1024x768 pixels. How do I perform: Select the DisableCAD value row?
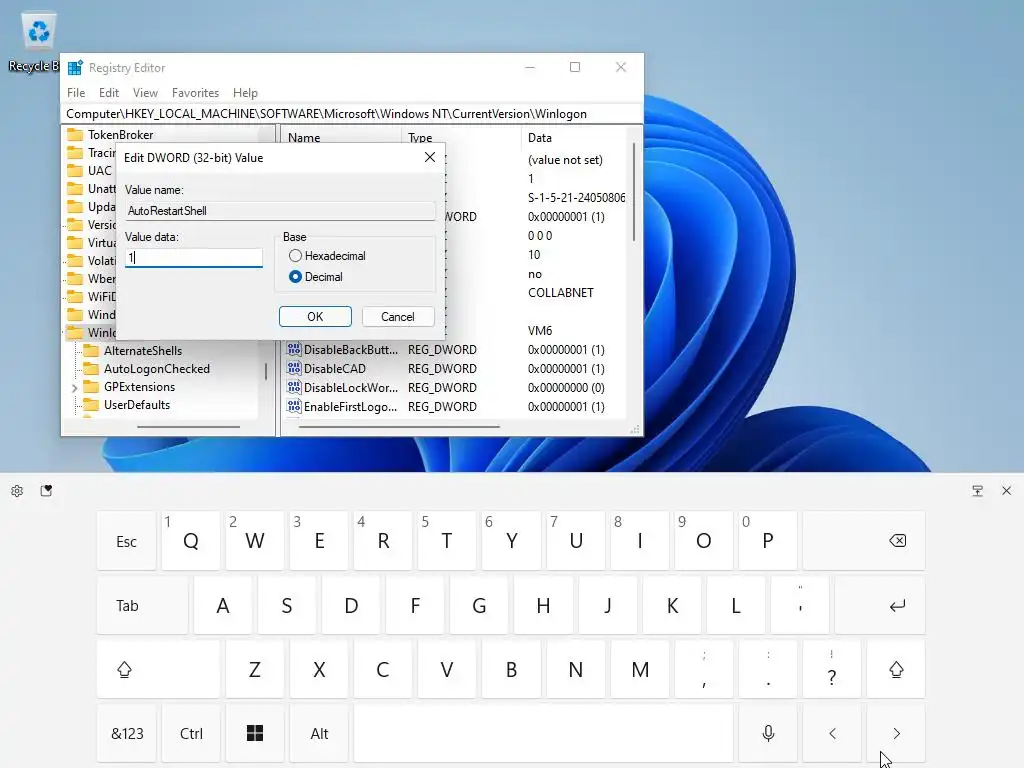click(x=455, y=368)
